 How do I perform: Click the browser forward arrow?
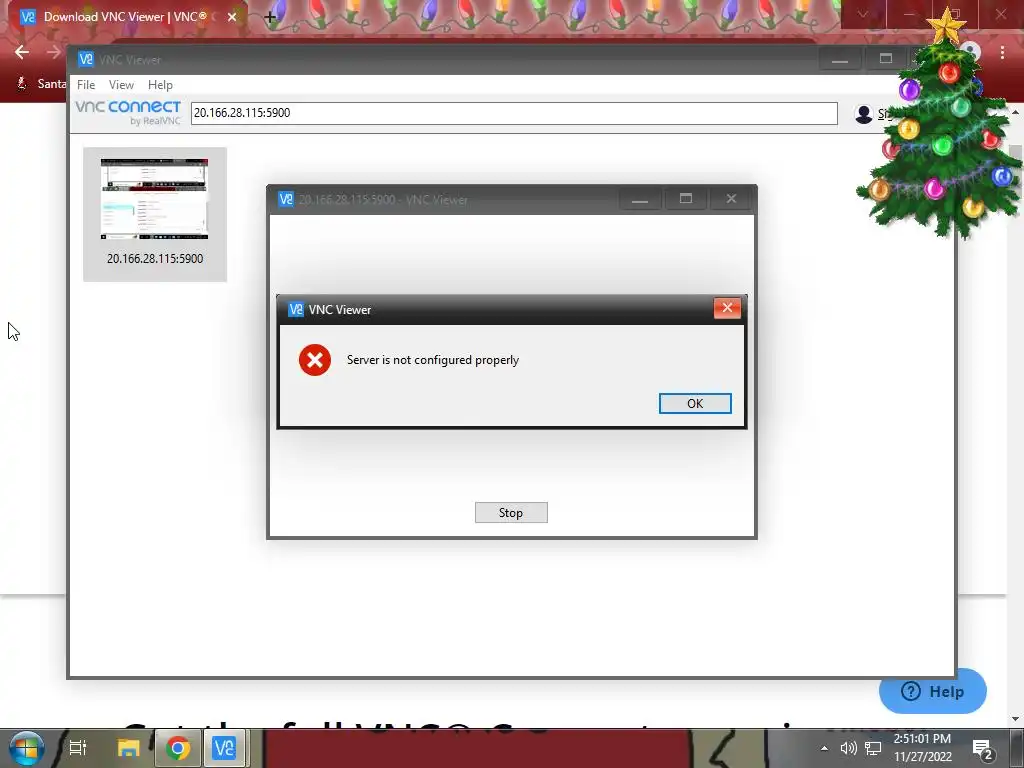(54, 52)
